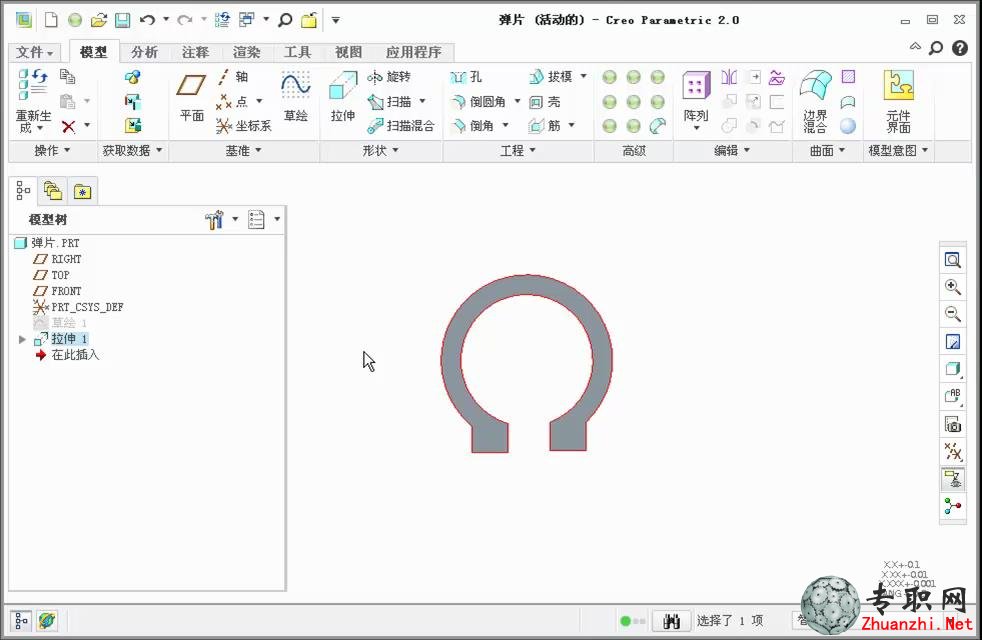This screenshot has height=640, width=982.
Task: Switch to the 分析 tab
Action: click(145, 53)
